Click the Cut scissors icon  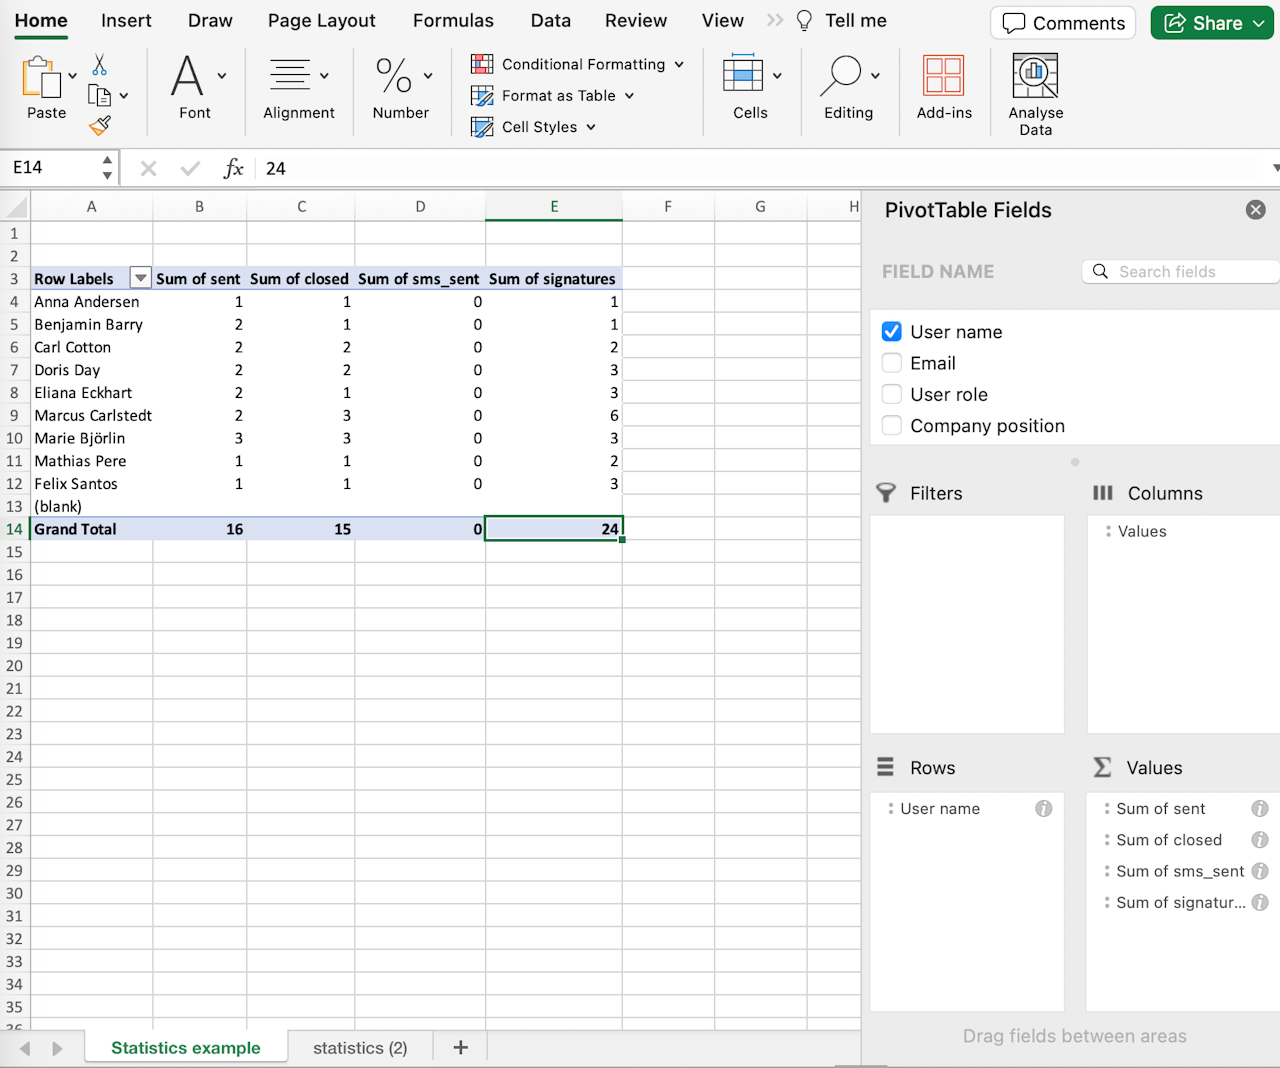point(99,65)
